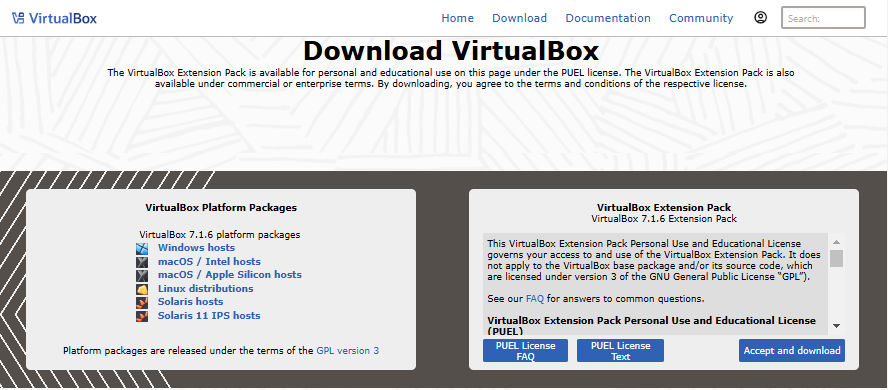Go to the Home menu item

click(x=458, y=18)
